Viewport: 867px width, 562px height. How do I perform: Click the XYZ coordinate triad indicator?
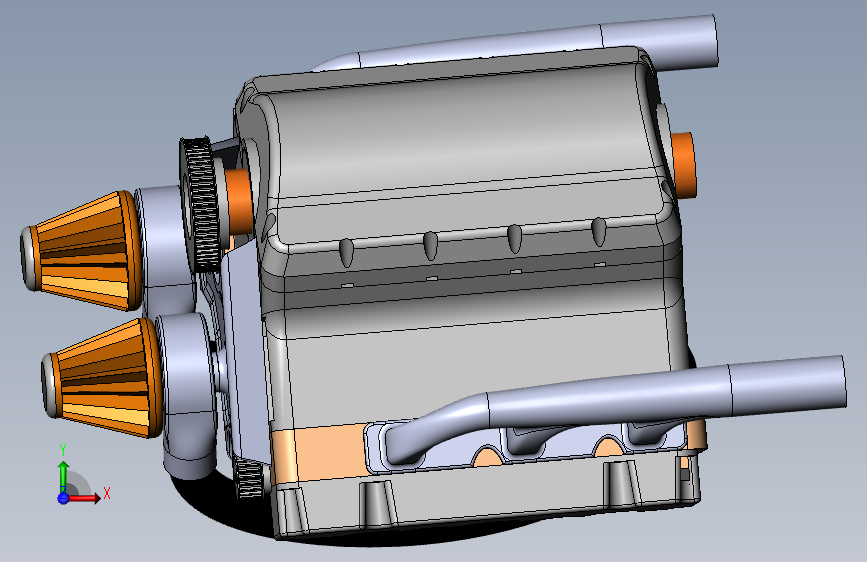83,475
